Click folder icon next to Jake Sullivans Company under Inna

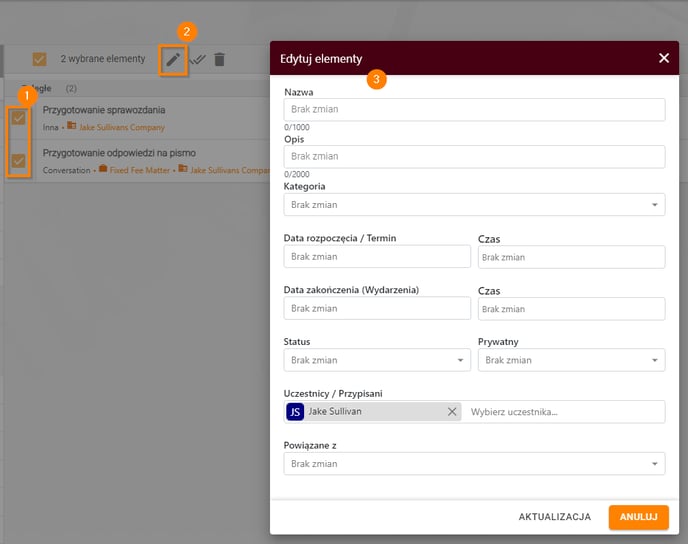pos(72,126)
